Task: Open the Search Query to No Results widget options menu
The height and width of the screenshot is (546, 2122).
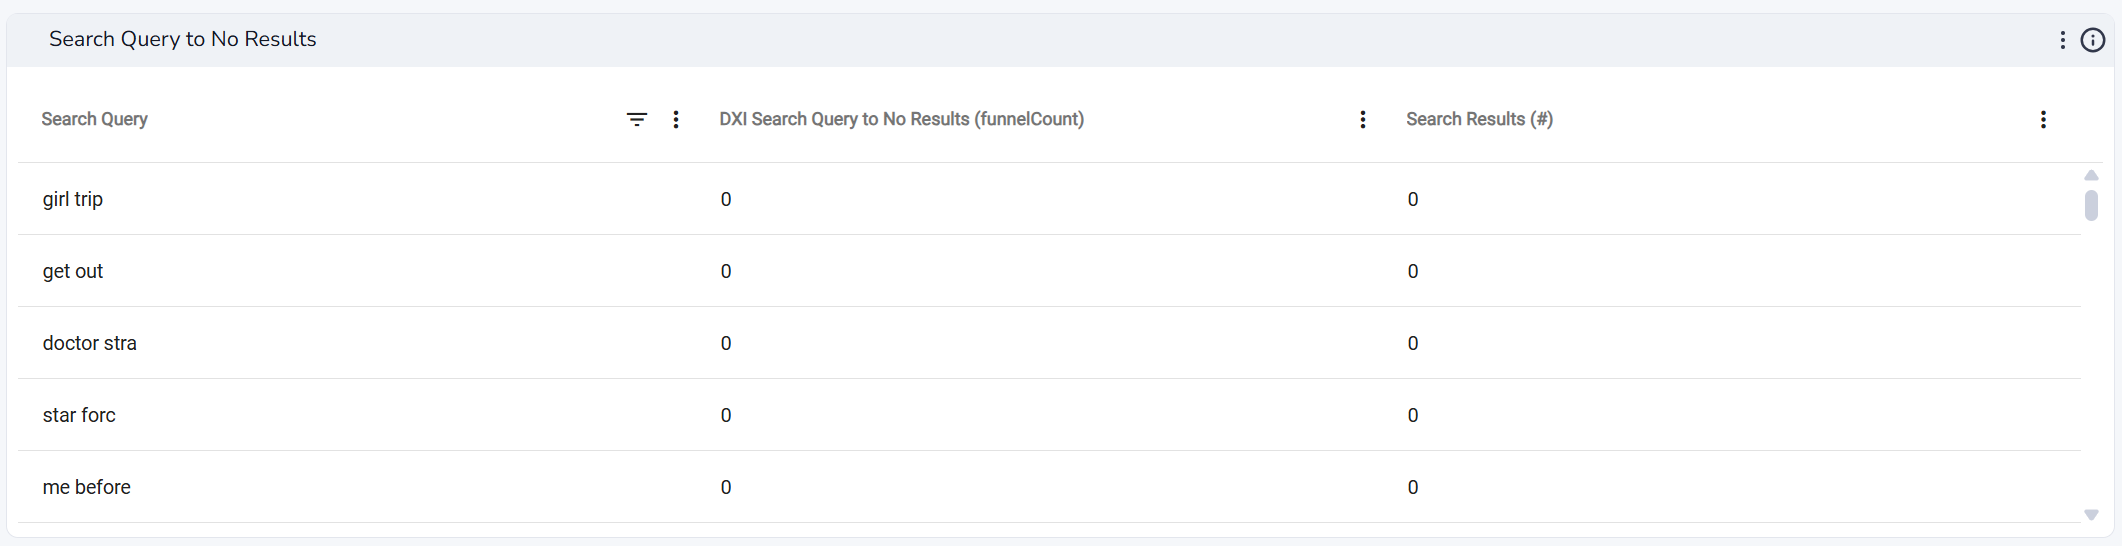Action: pyautogui.click(x=2062, y=40)
